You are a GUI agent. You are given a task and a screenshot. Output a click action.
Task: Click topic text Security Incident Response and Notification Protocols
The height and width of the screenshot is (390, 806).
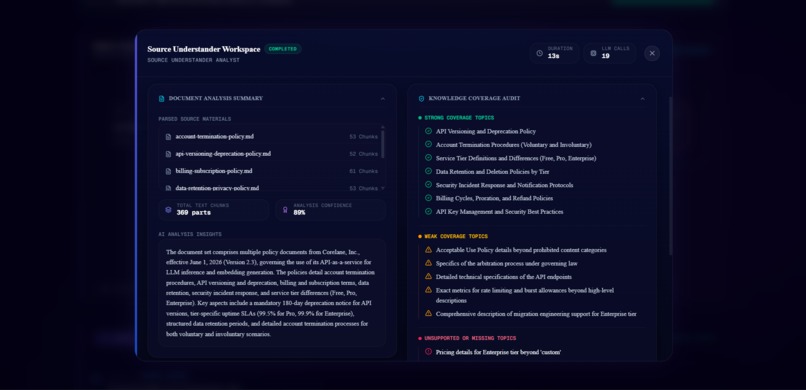504,185
